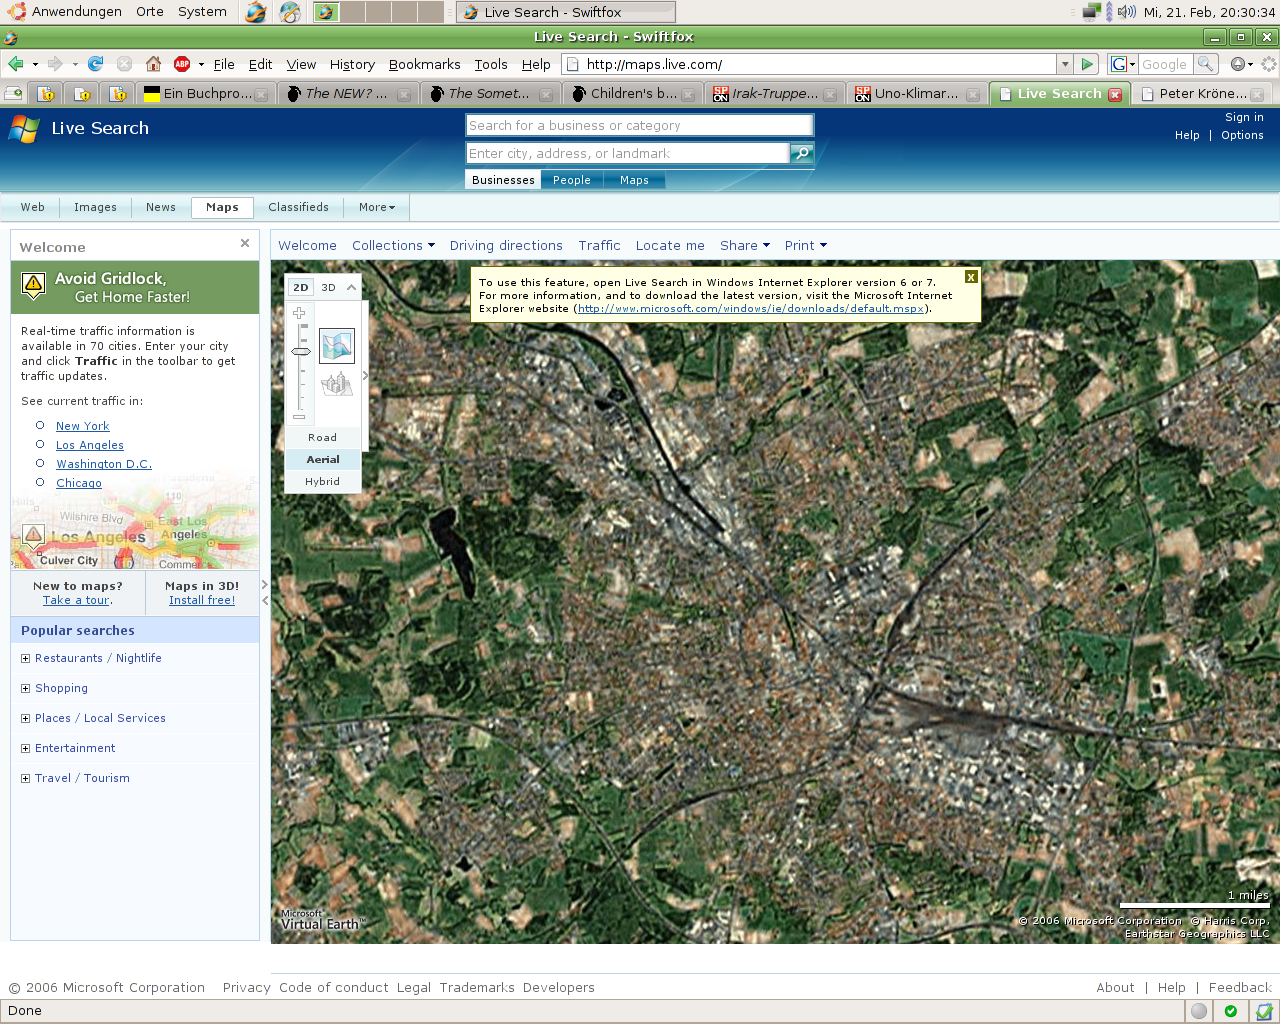Screen dimensions: 1280x1024
Task: Expand Restaurants / Nightlife category
Action: click(x=26, y=658)
